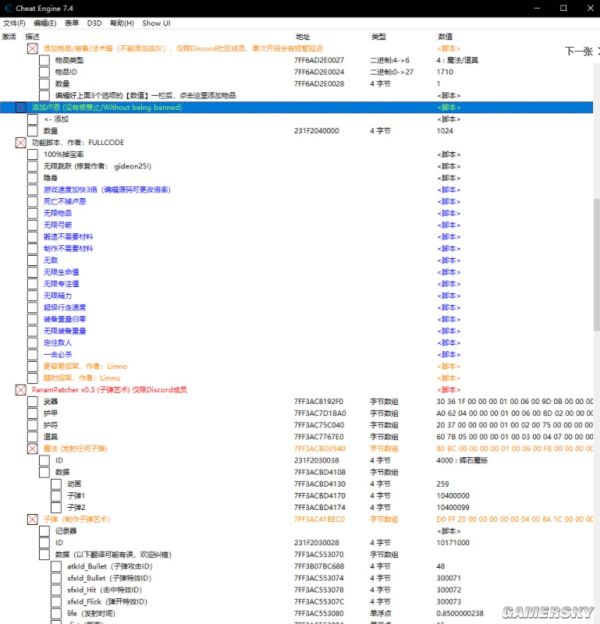Viewport: 600px width, 624px height.
Task: Enable the 定住敌人 script checkbox
Action: pos(33,343)
